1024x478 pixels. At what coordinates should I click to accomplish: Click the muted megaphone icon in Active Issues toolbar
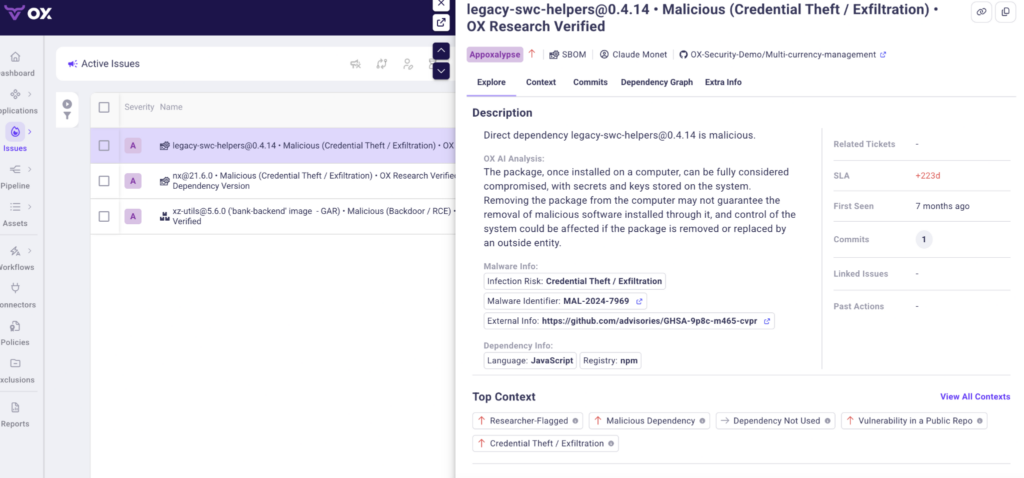[x=355, y=64]
